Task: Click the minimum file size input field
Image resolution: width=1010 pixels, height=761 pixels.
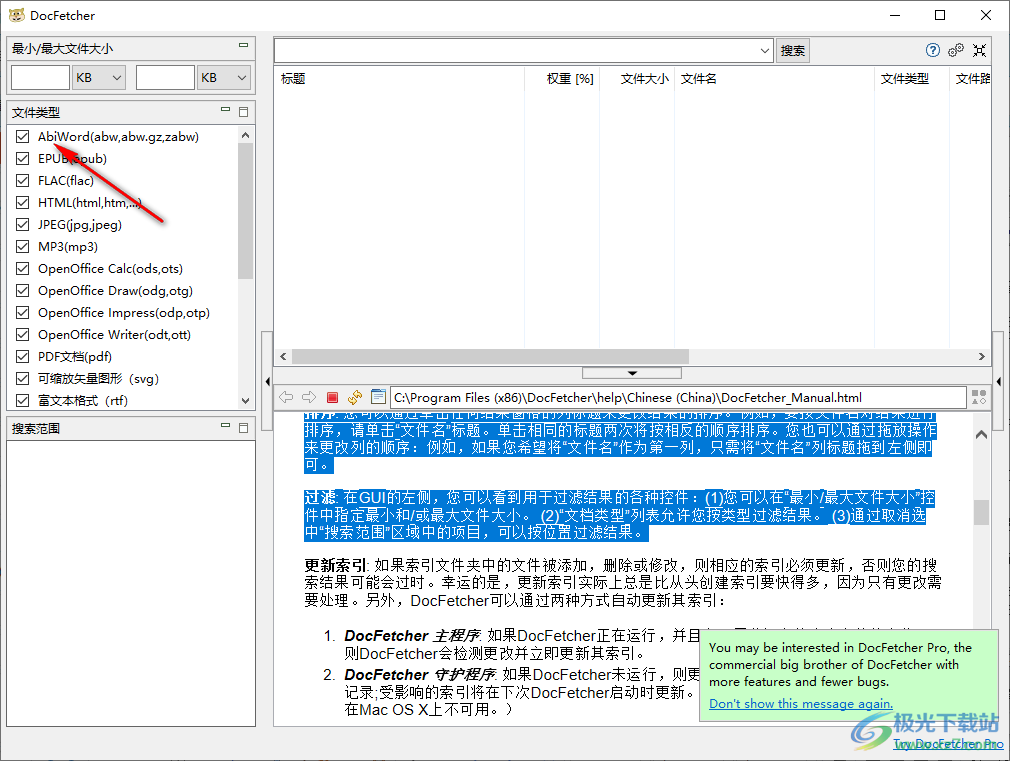Action: pos(40,78)
